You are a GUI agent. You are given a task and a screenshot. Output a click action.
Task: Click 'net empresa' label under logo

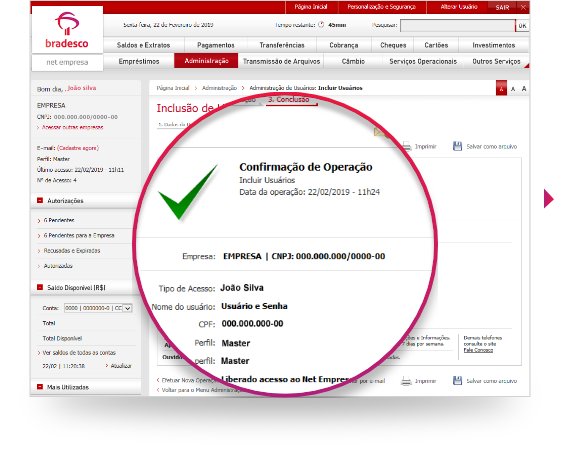click(x=67, y=62)
